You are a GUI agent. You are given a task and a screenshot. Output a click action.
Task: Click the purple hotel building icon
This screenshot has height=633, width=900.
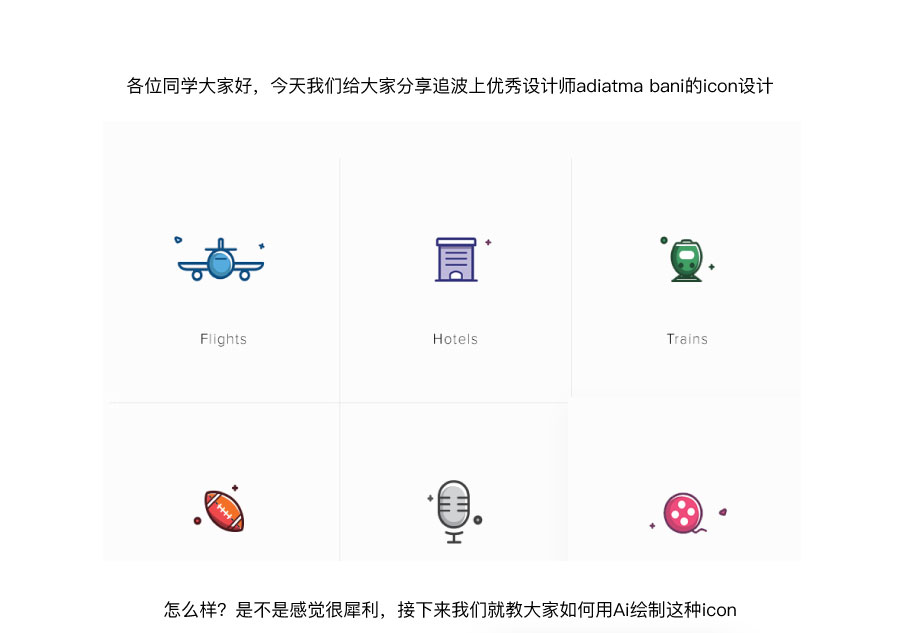[x=457, y=259]
